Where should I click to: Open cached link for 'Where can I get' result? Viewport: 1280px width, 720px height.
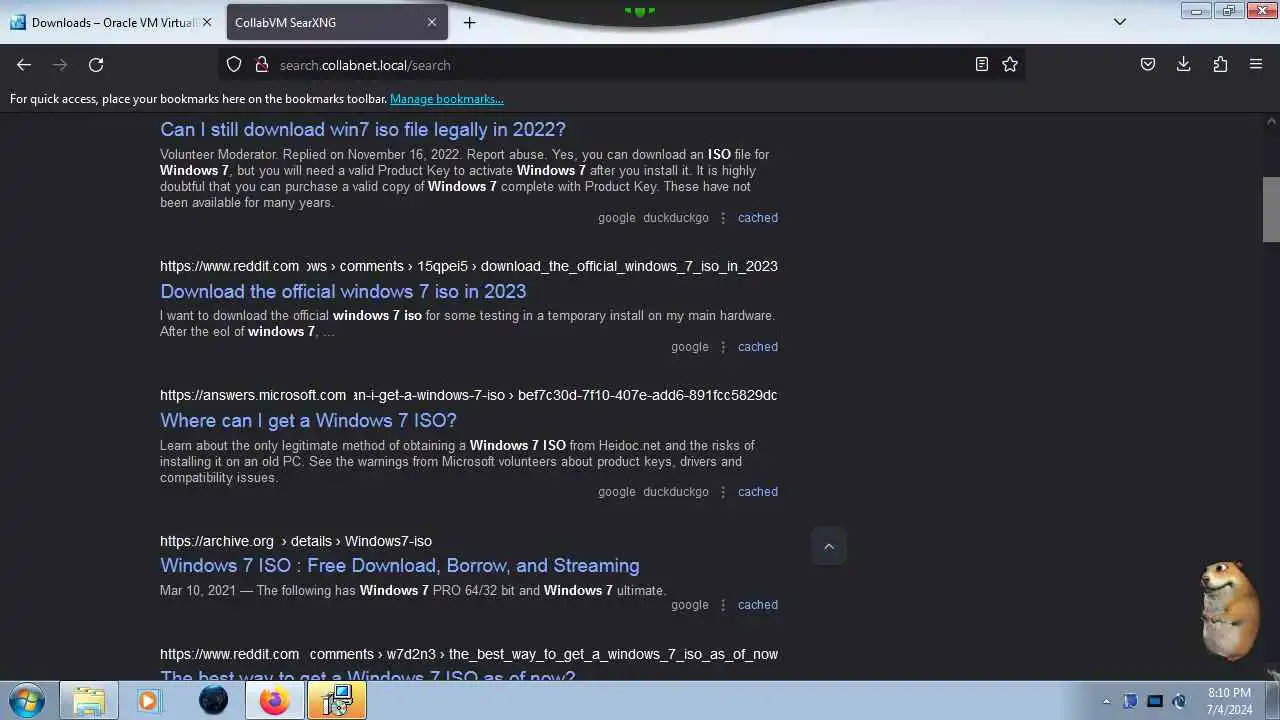pos(758,492)
